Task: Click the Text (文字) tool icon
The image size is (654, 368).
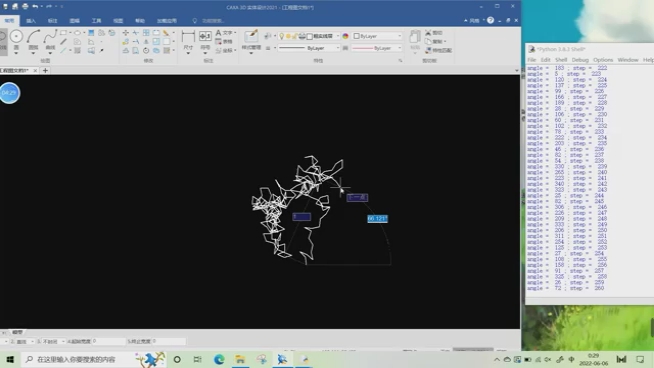Action: pos(218,33)
